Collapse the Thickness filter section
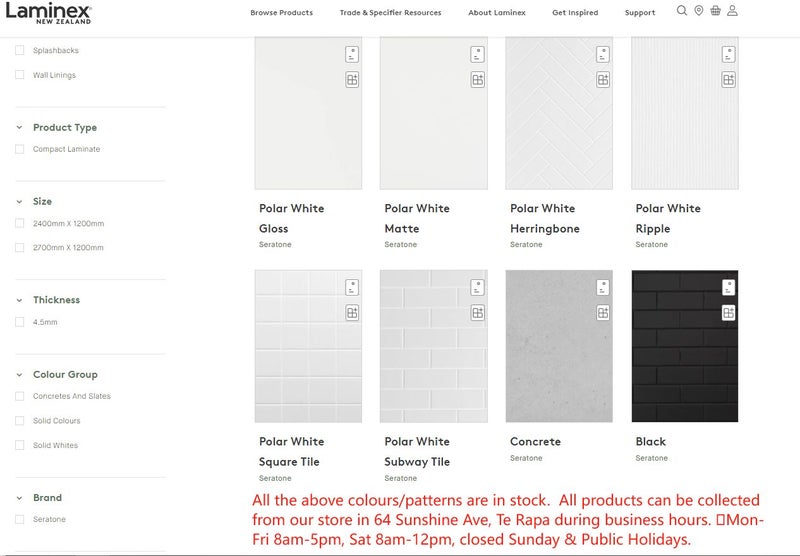The width and height of the screenshot is (800, 556). [x=19, y=300]
